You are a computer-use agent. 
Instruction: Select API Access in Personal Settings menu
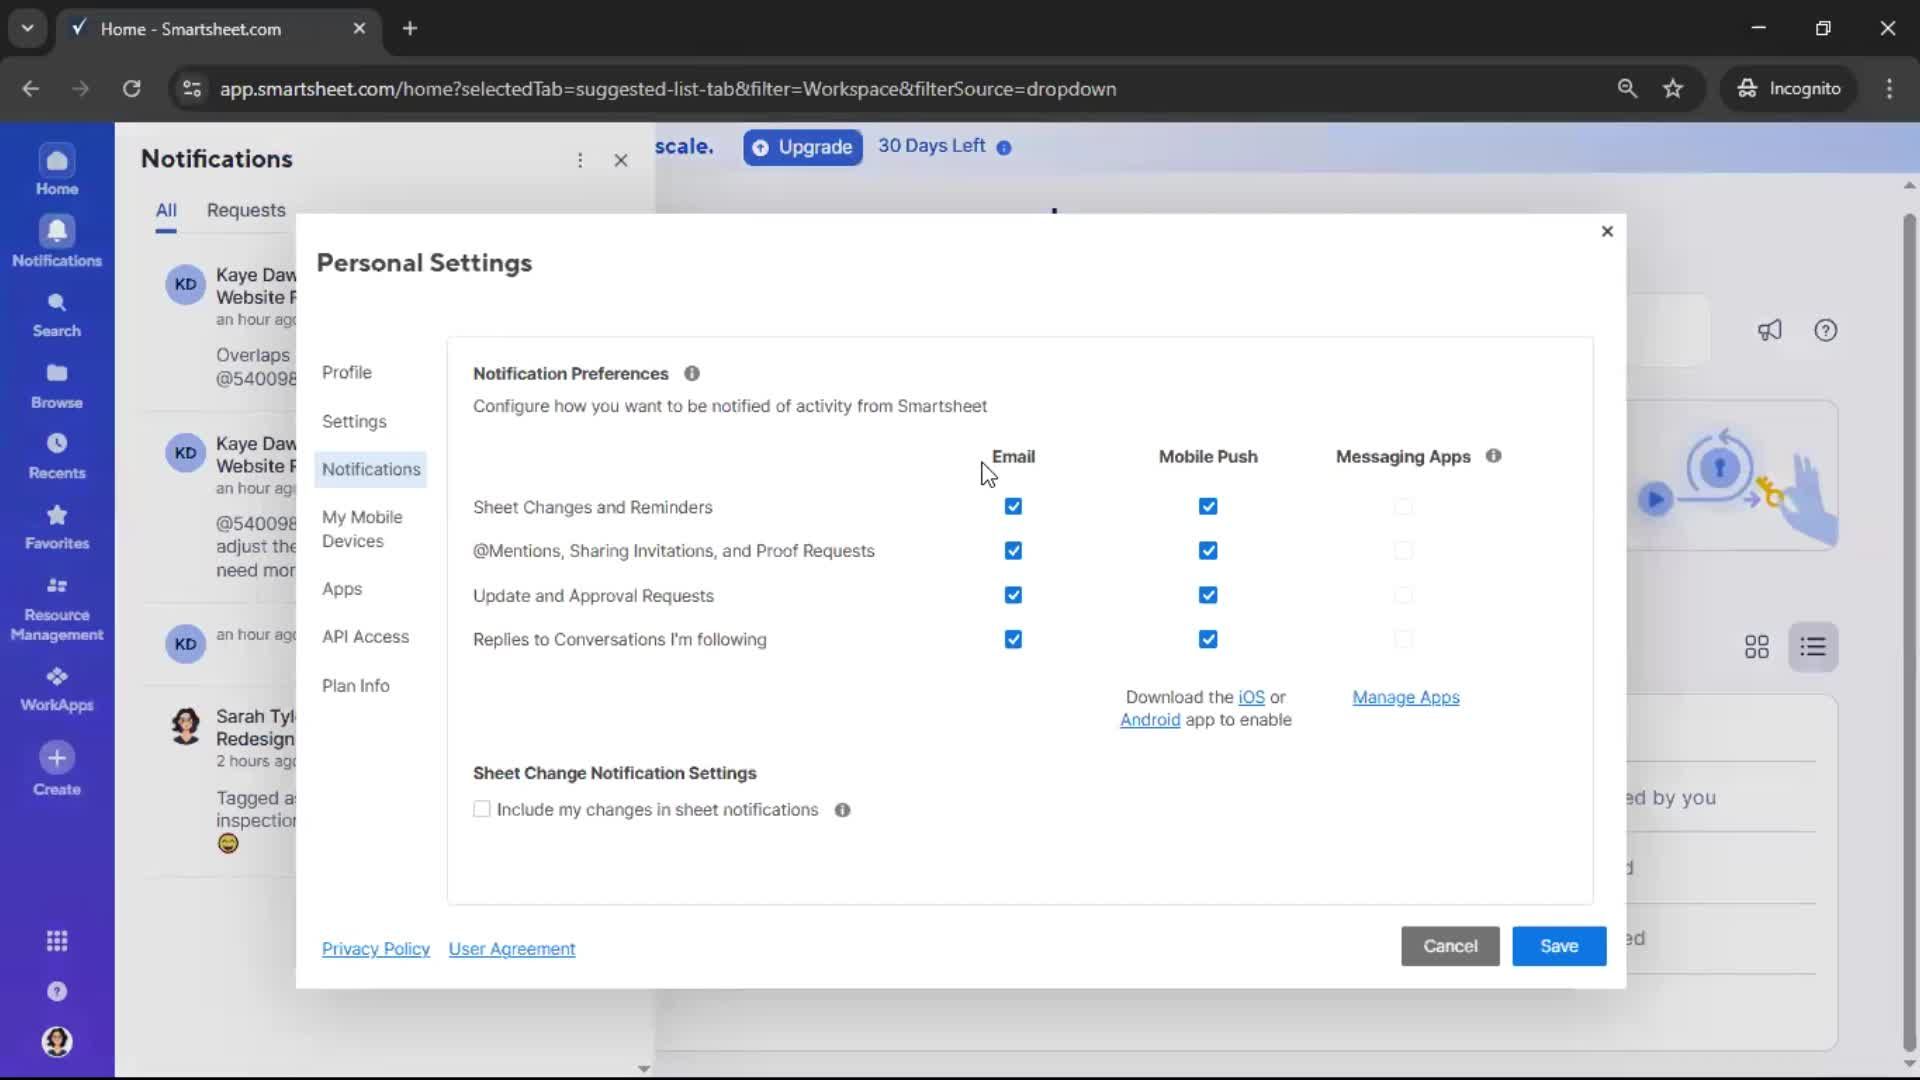click(x=365, y=637)
